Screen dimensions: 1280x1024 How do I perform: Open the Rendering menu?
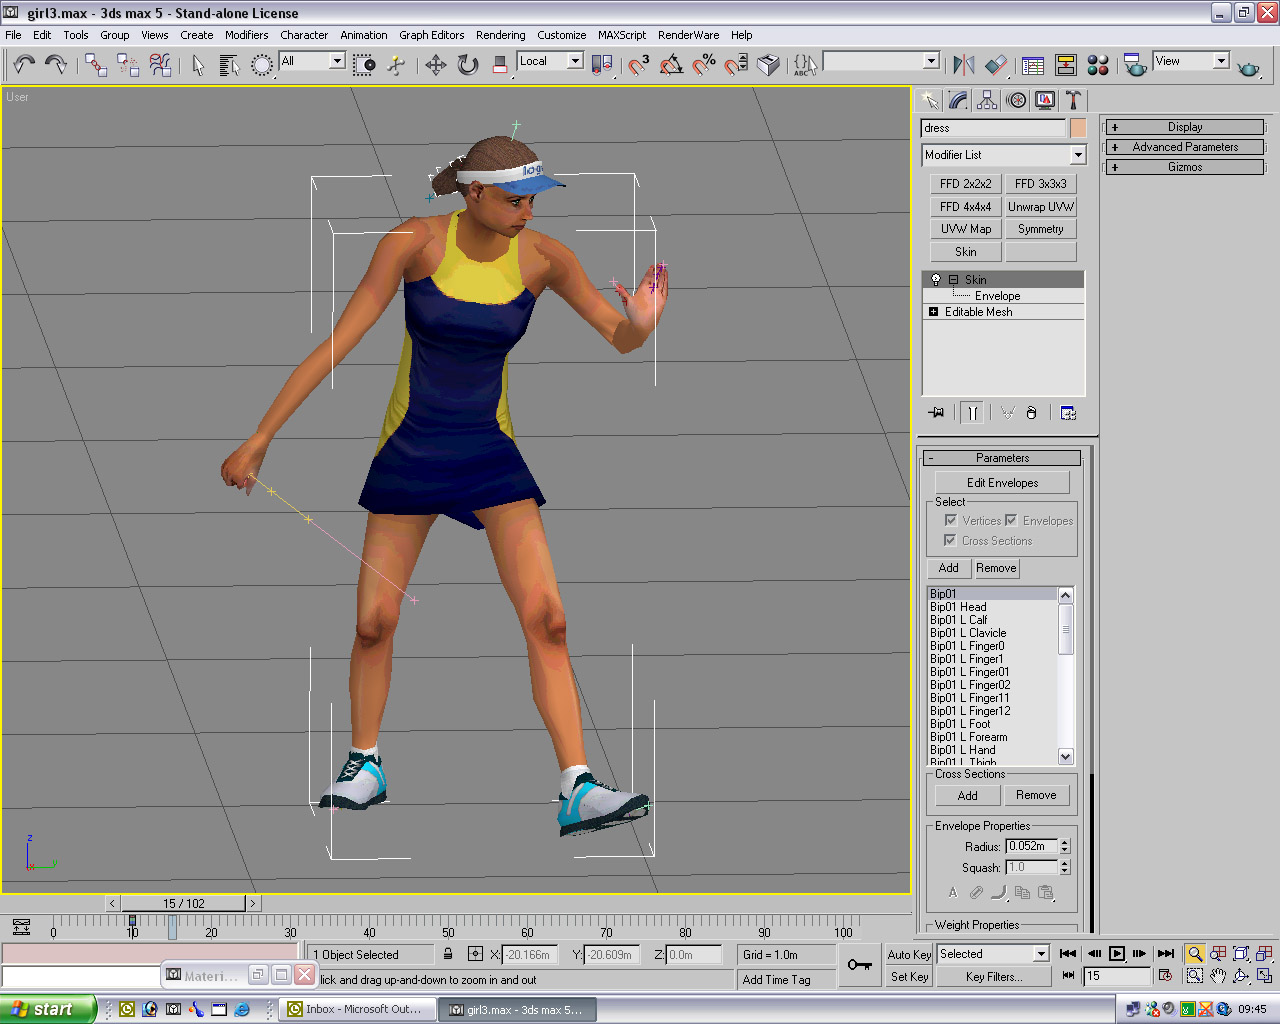[500, 35]
